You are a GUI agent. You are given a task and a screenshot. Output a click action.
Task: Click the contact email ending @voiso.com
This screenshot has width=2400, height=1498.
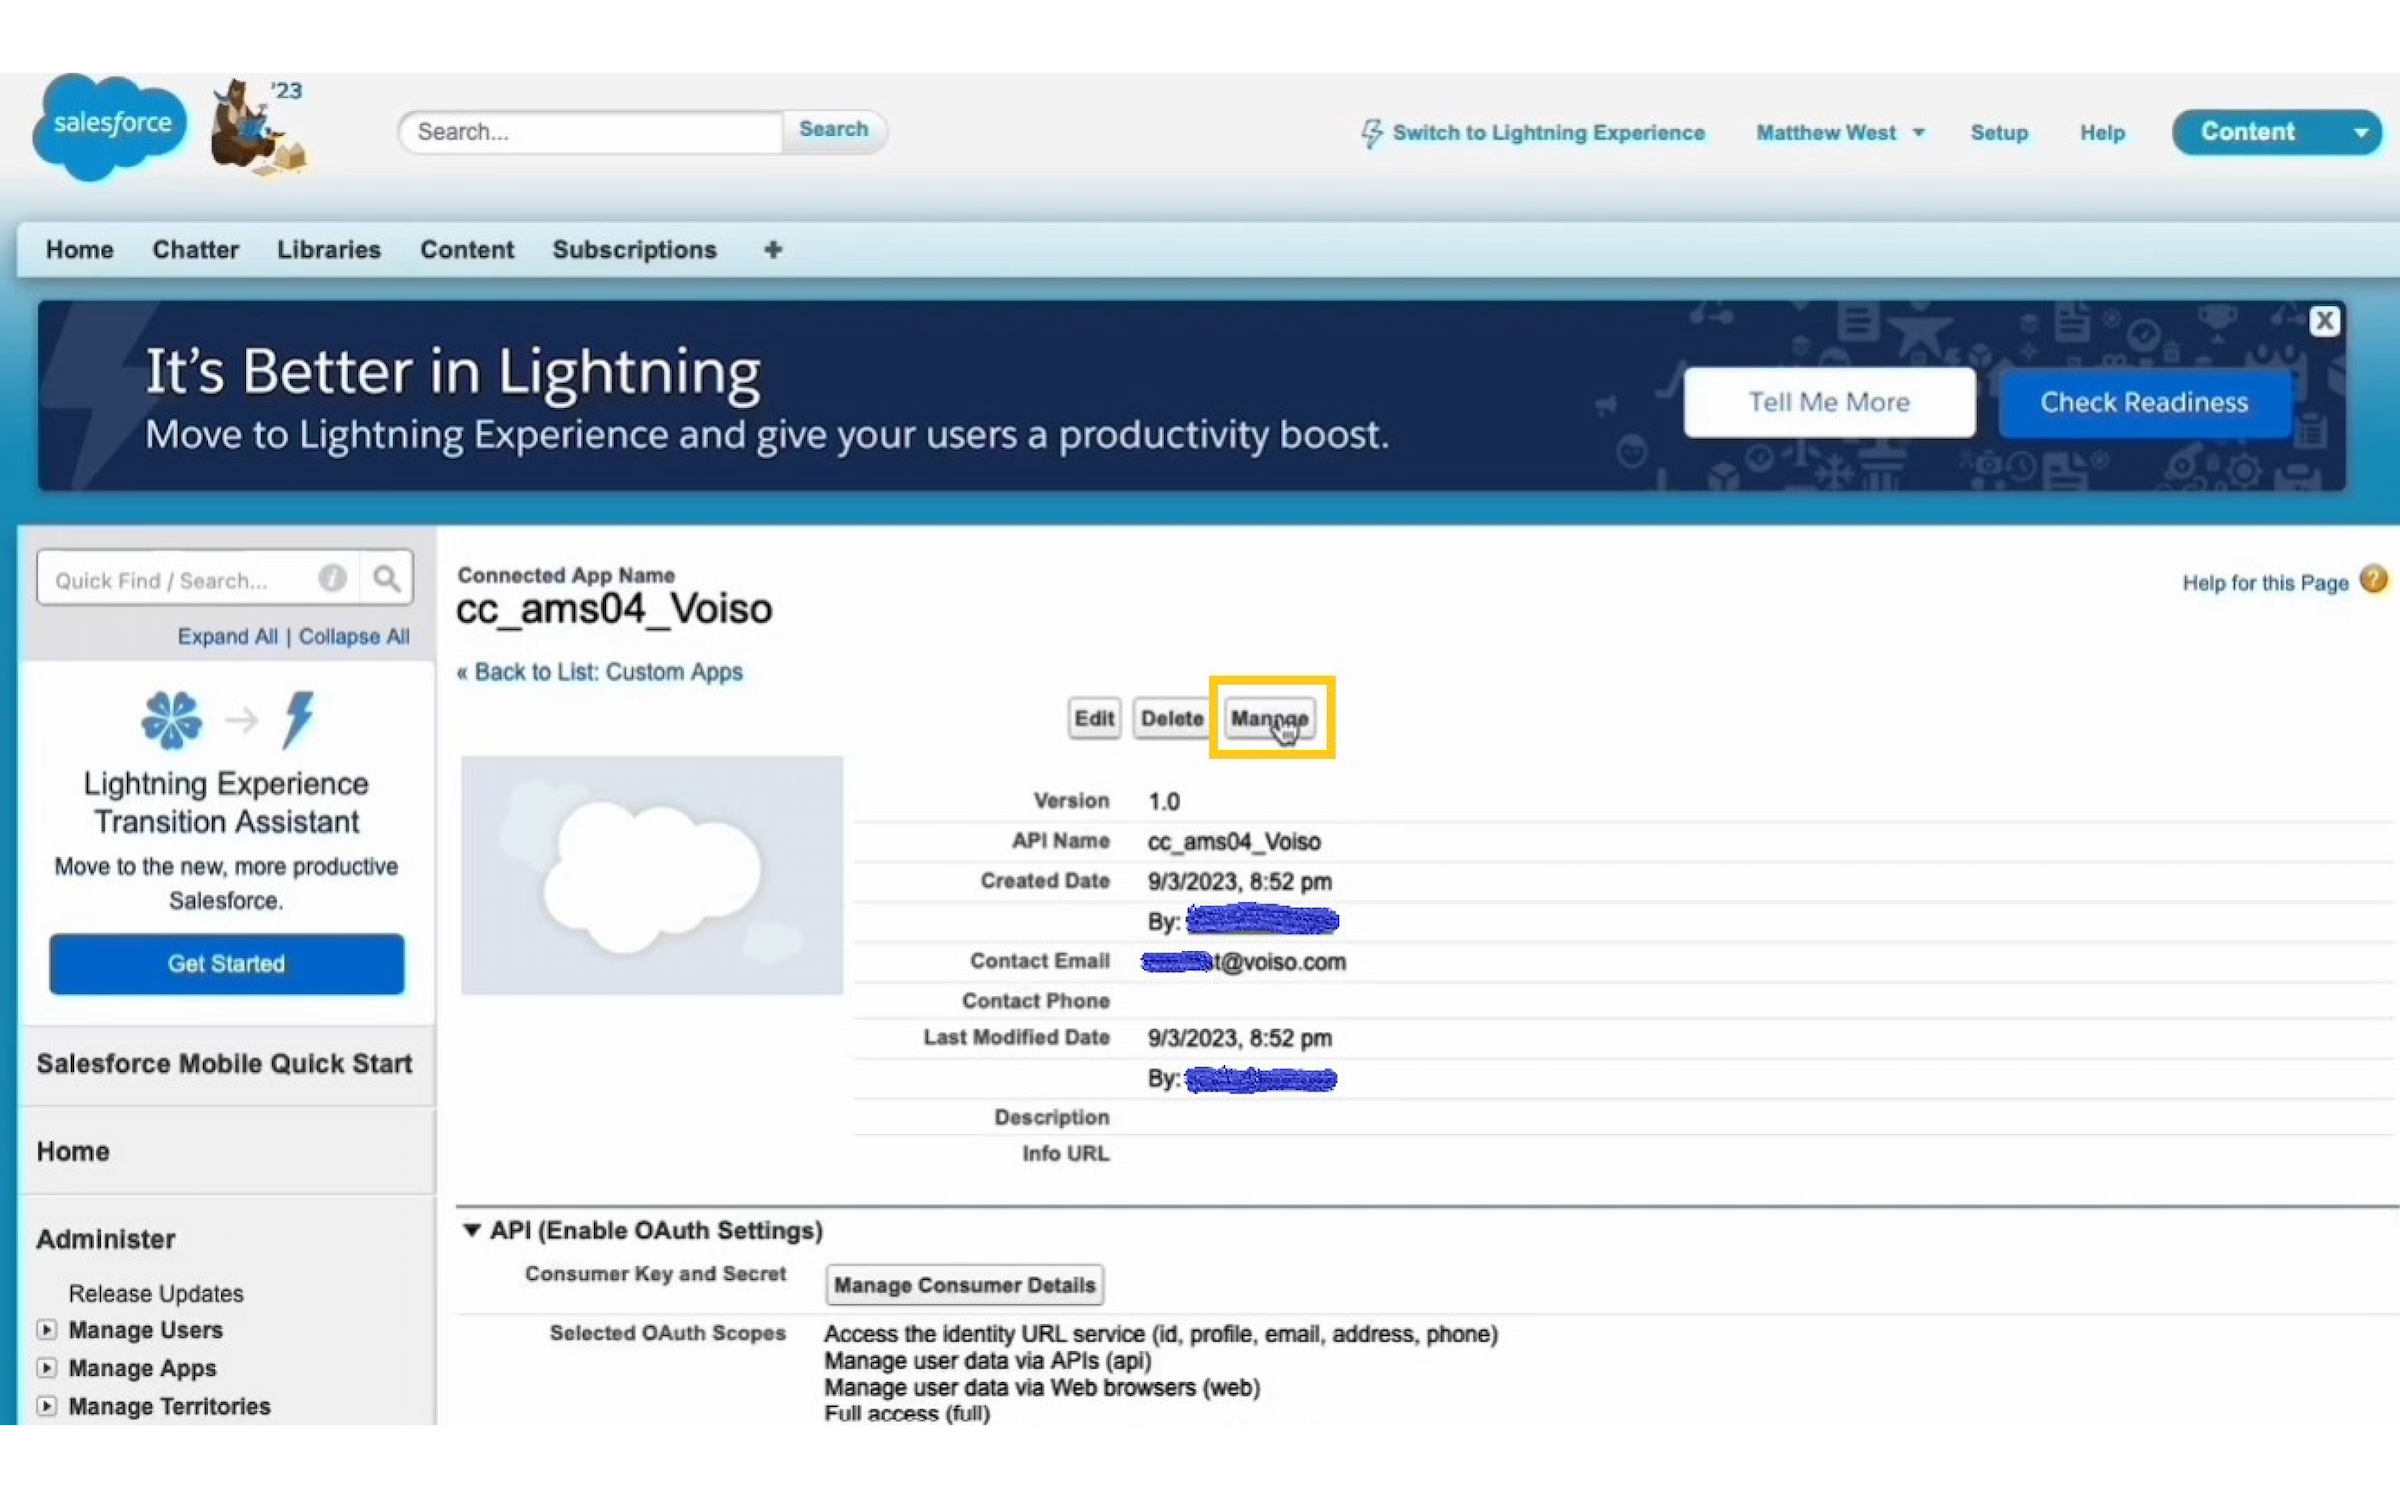[1244, 962]
